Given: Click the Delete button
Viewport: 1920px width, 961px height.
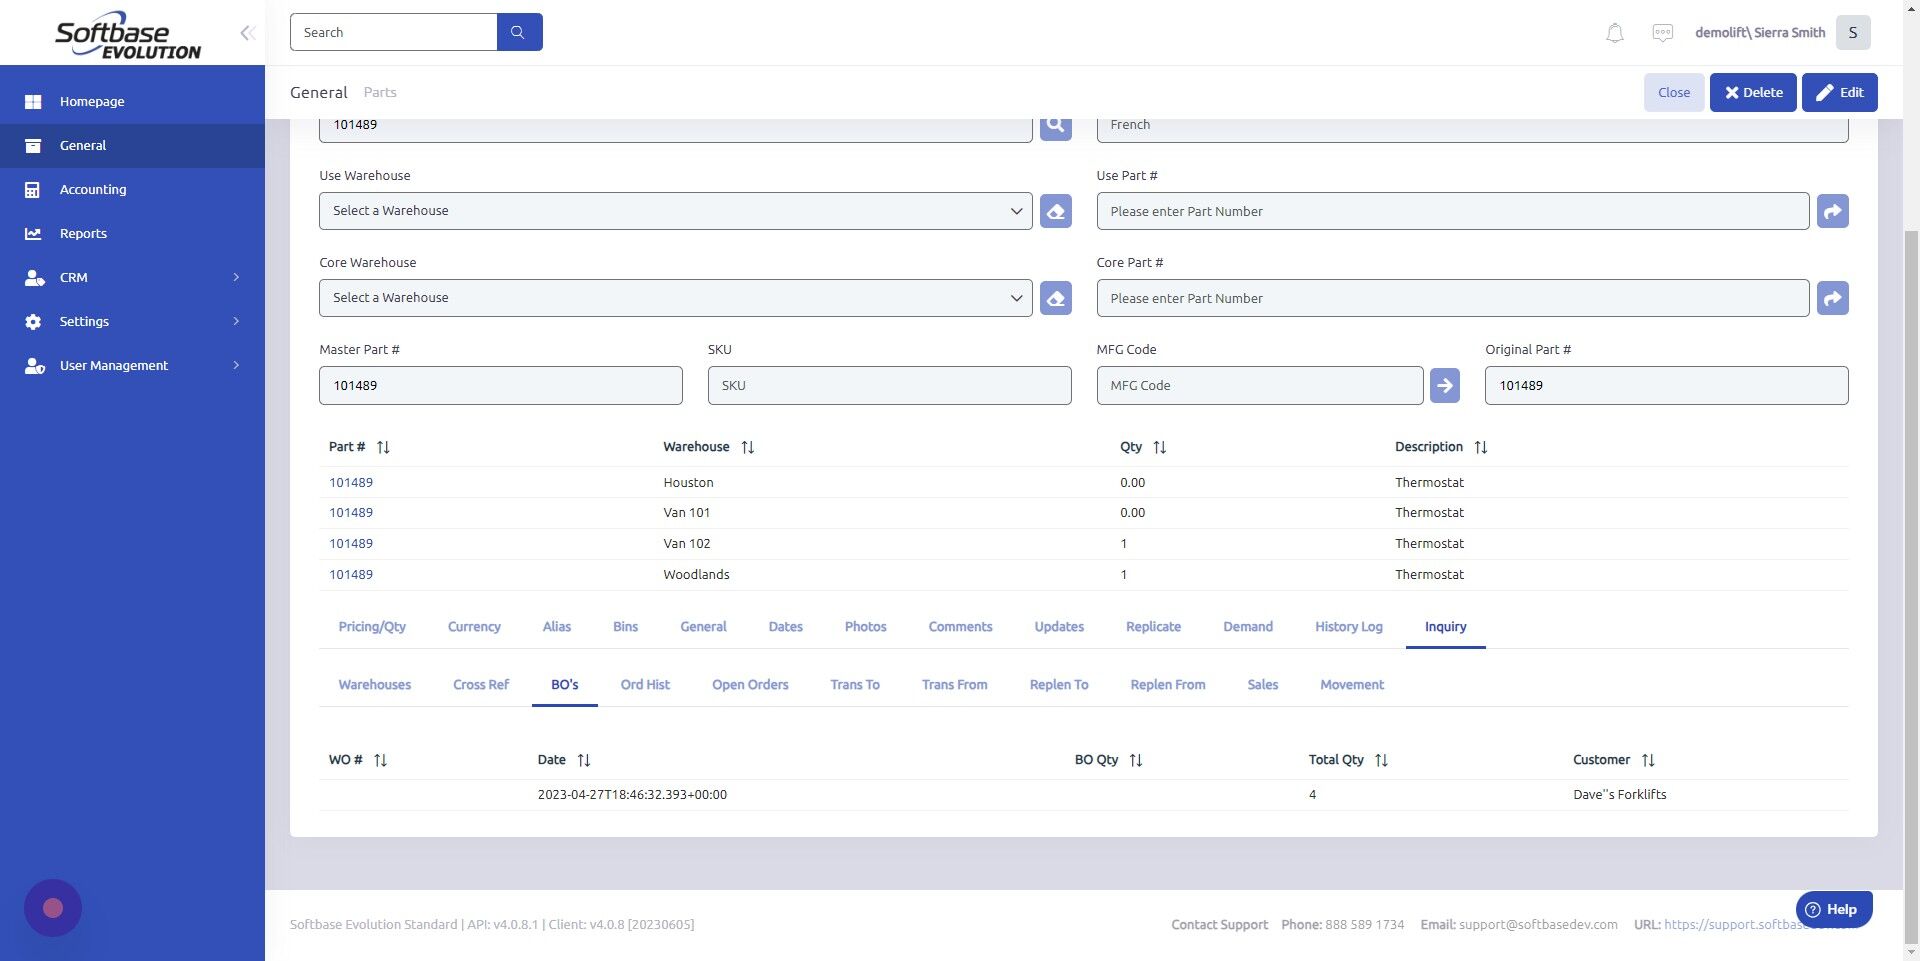Looking at the screenshot, I should click(x=1753, y=92).
